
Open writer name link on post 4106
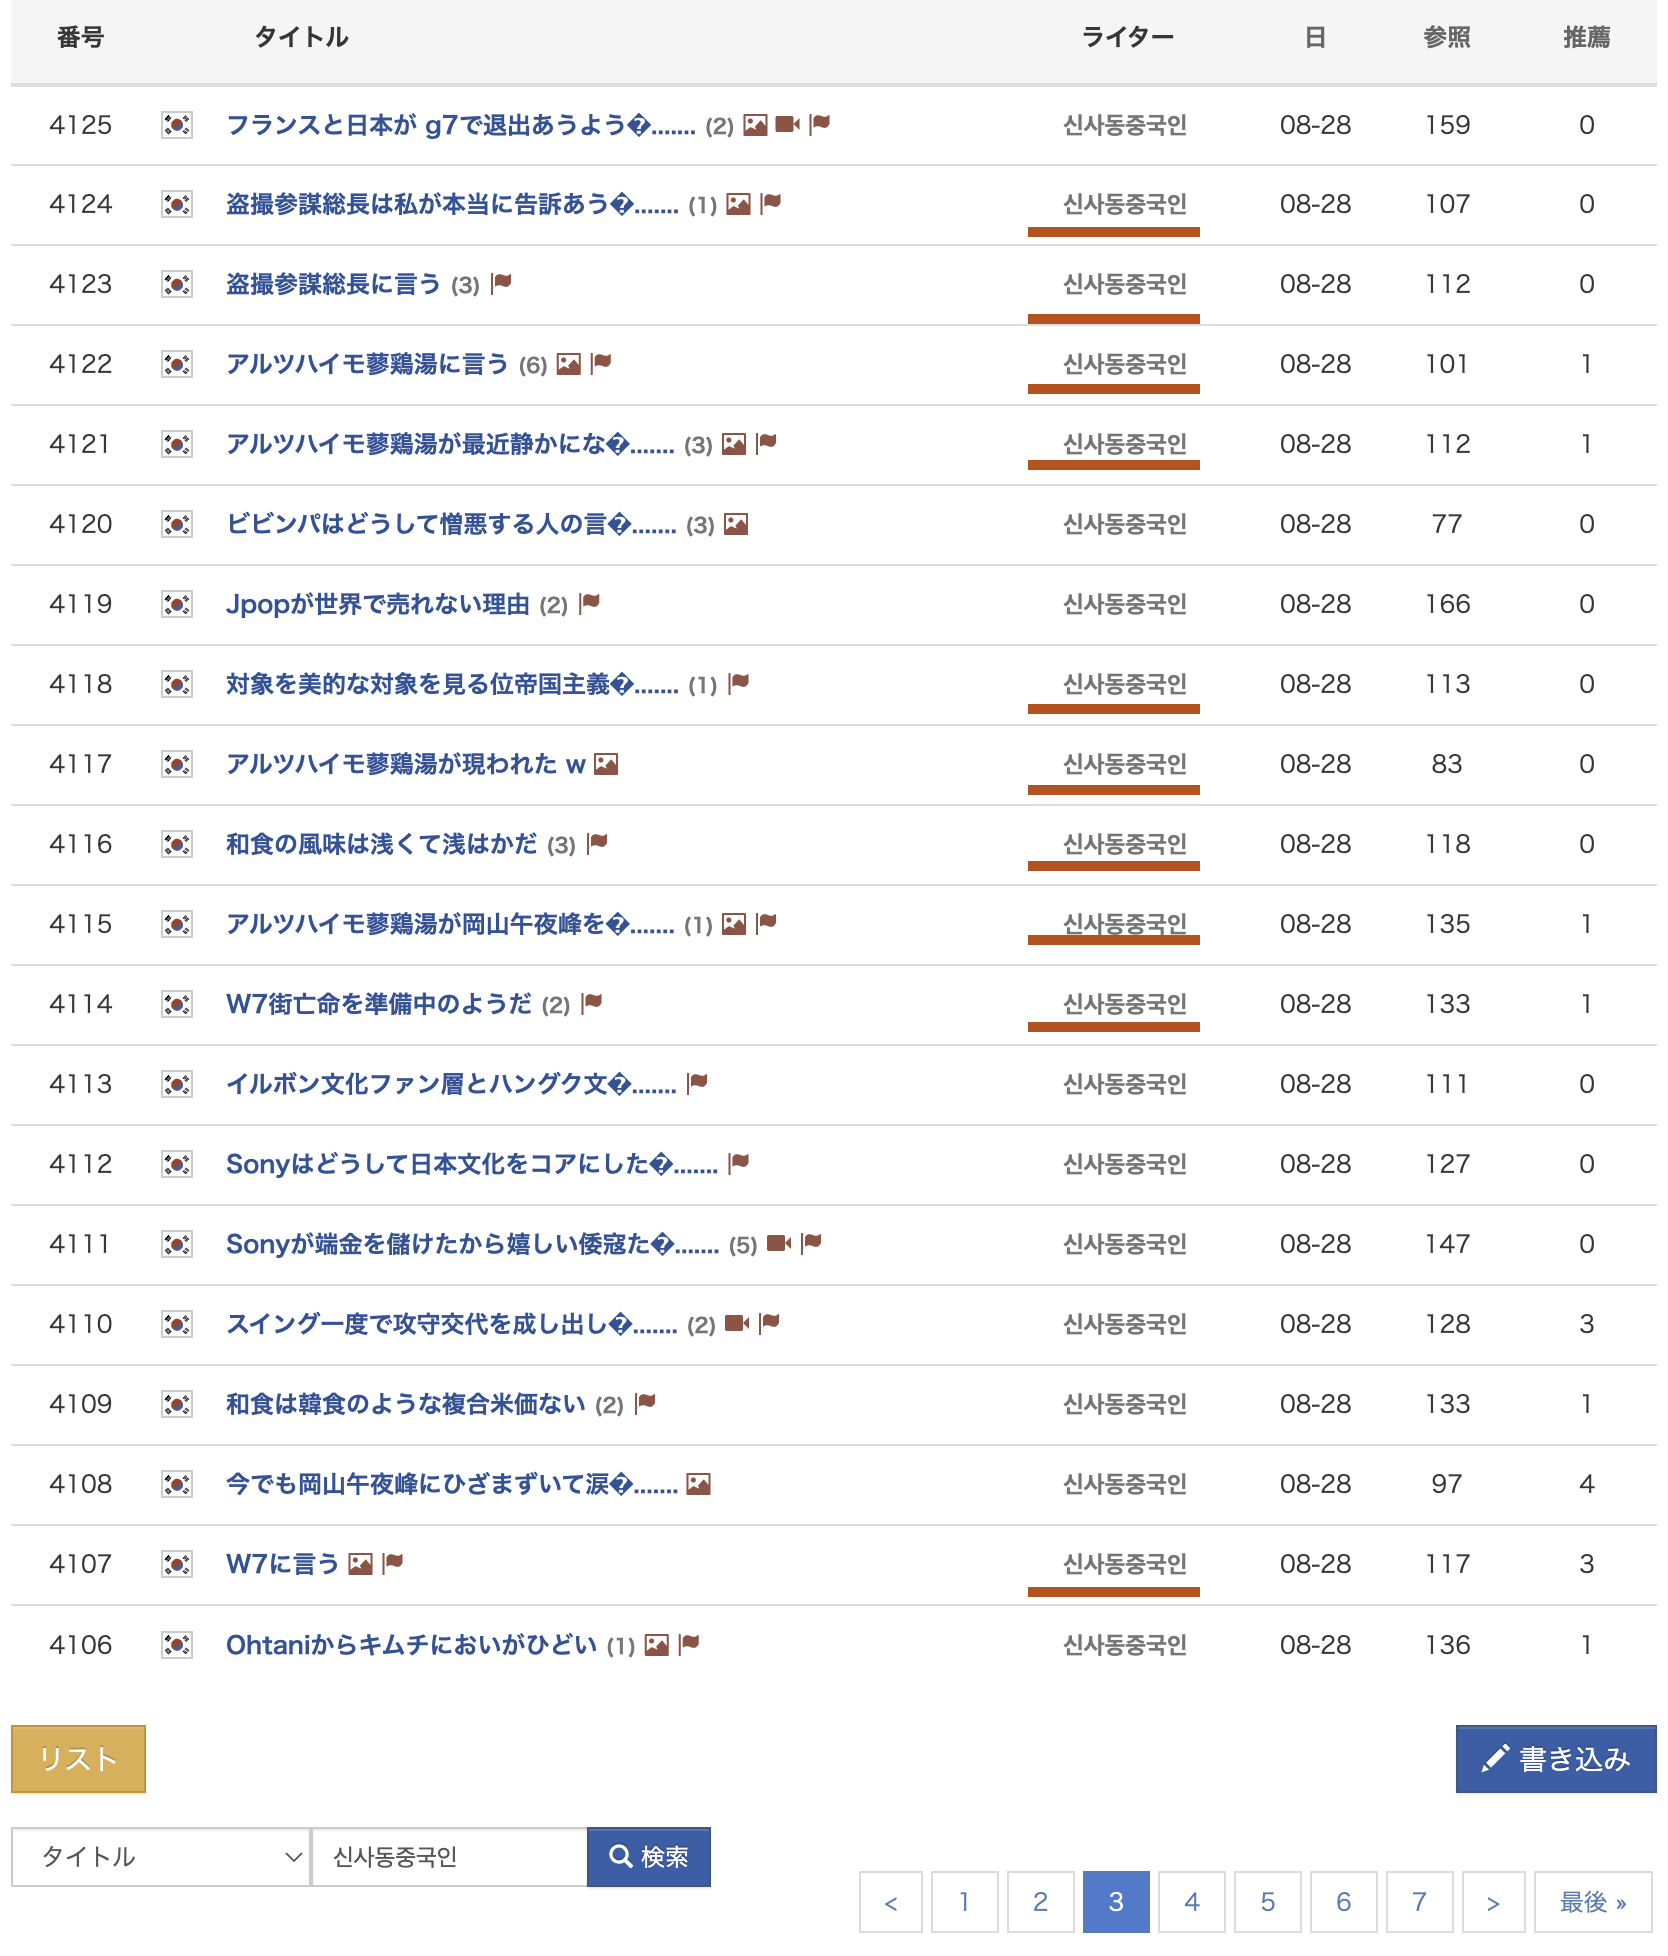click(x=1124, y=1645)
